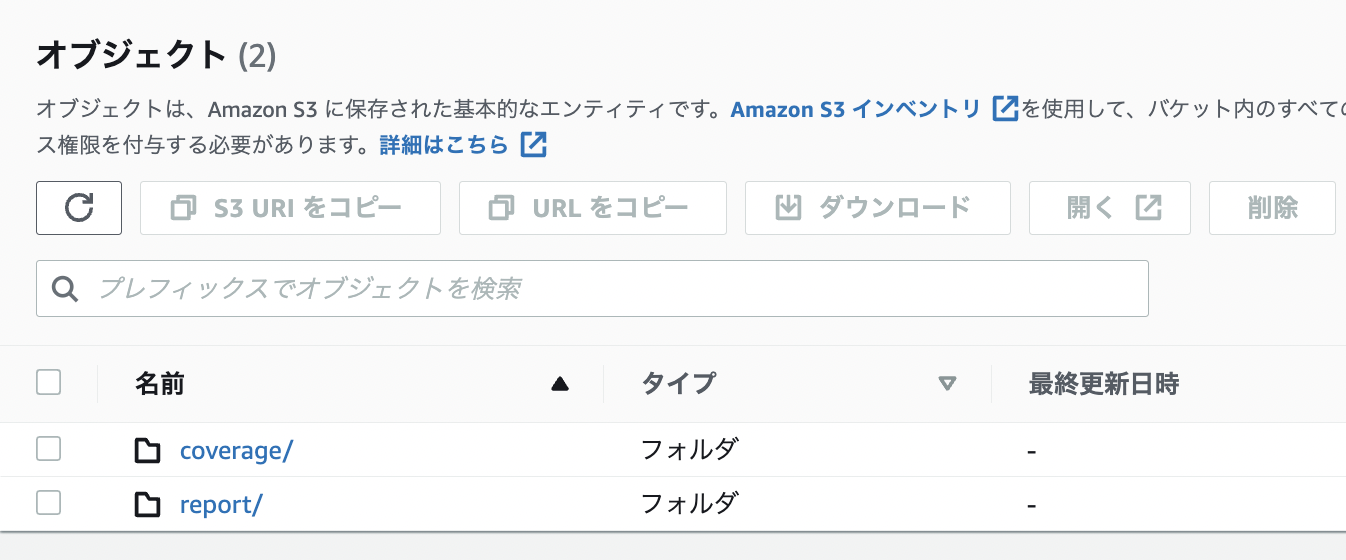
Task: Click the 最終更新日時 column header
Action: (x=1104, y=384)
